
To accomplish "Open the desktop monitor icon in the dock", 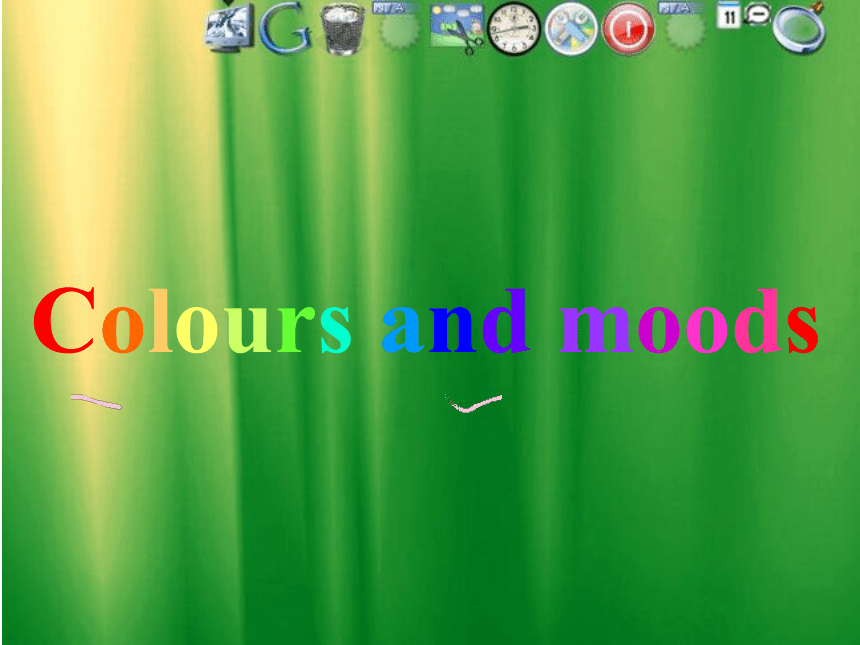I will coord(229,27).
